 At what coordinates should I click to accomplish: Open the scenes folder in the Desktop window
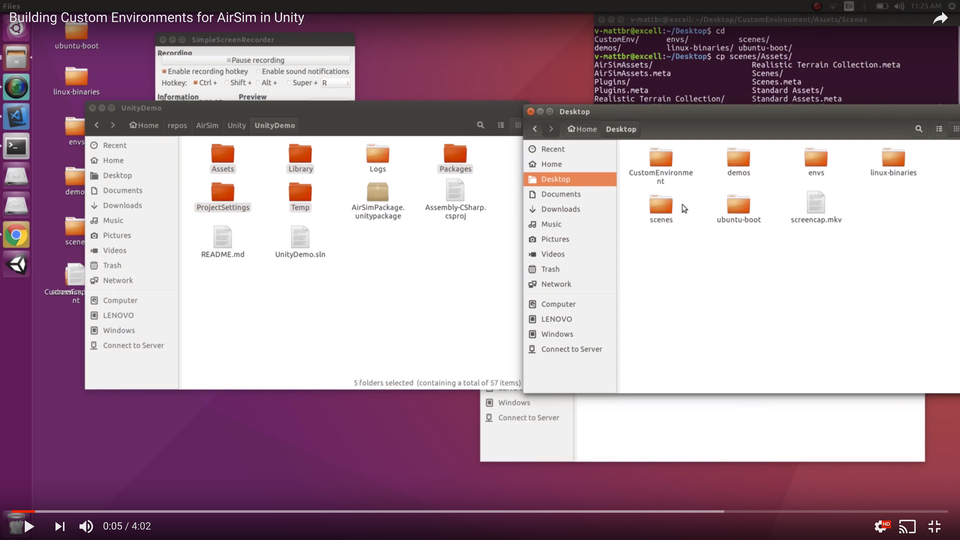click(661, 206)
